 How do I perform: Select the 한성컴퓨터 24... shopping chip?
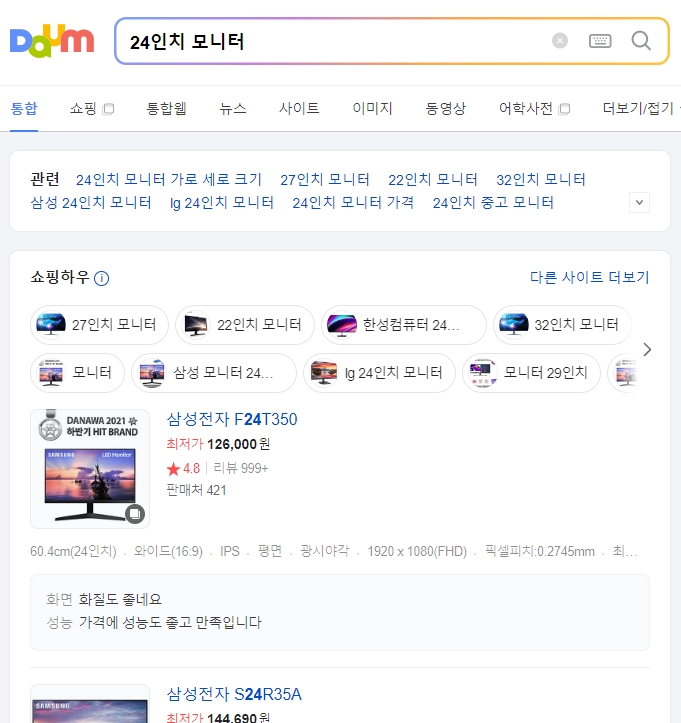(x=404, y=325)
